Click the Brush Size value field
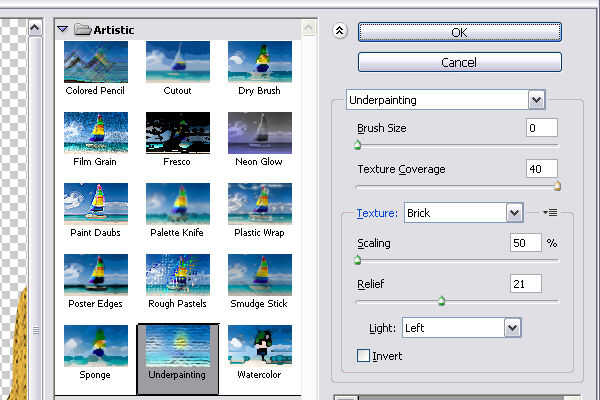This screenshot has height=400, width=600. pos(541,128)
